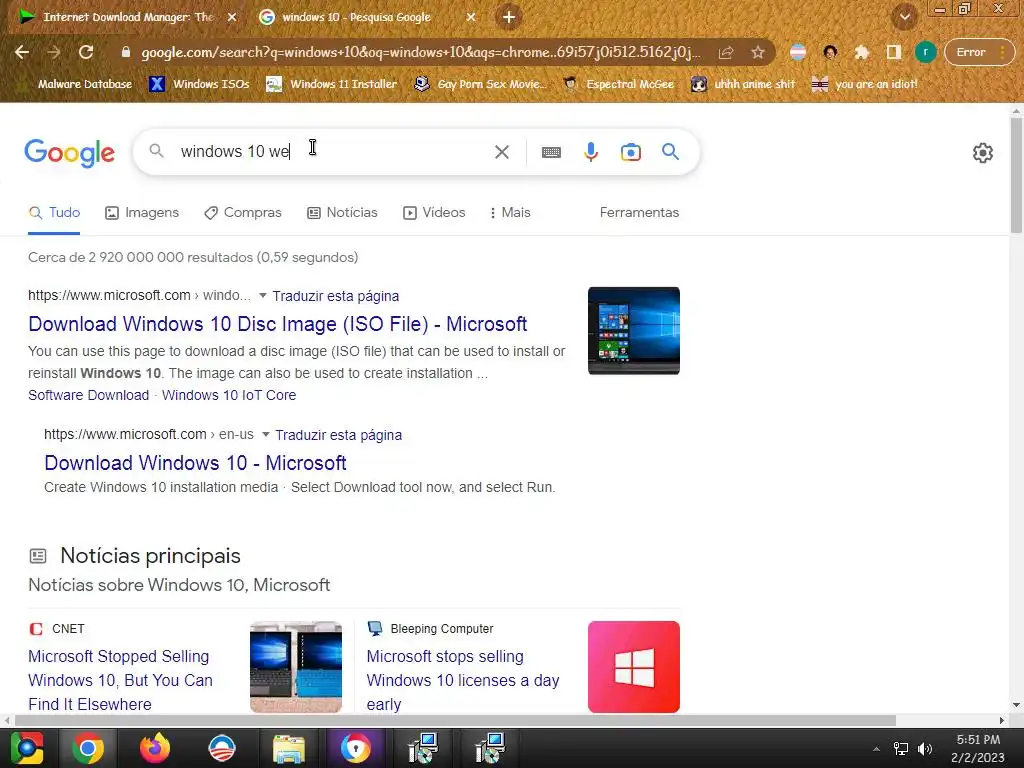Screen dimensions: 1024x768
Task: Go back to the previous page
Action: point(22,52)
